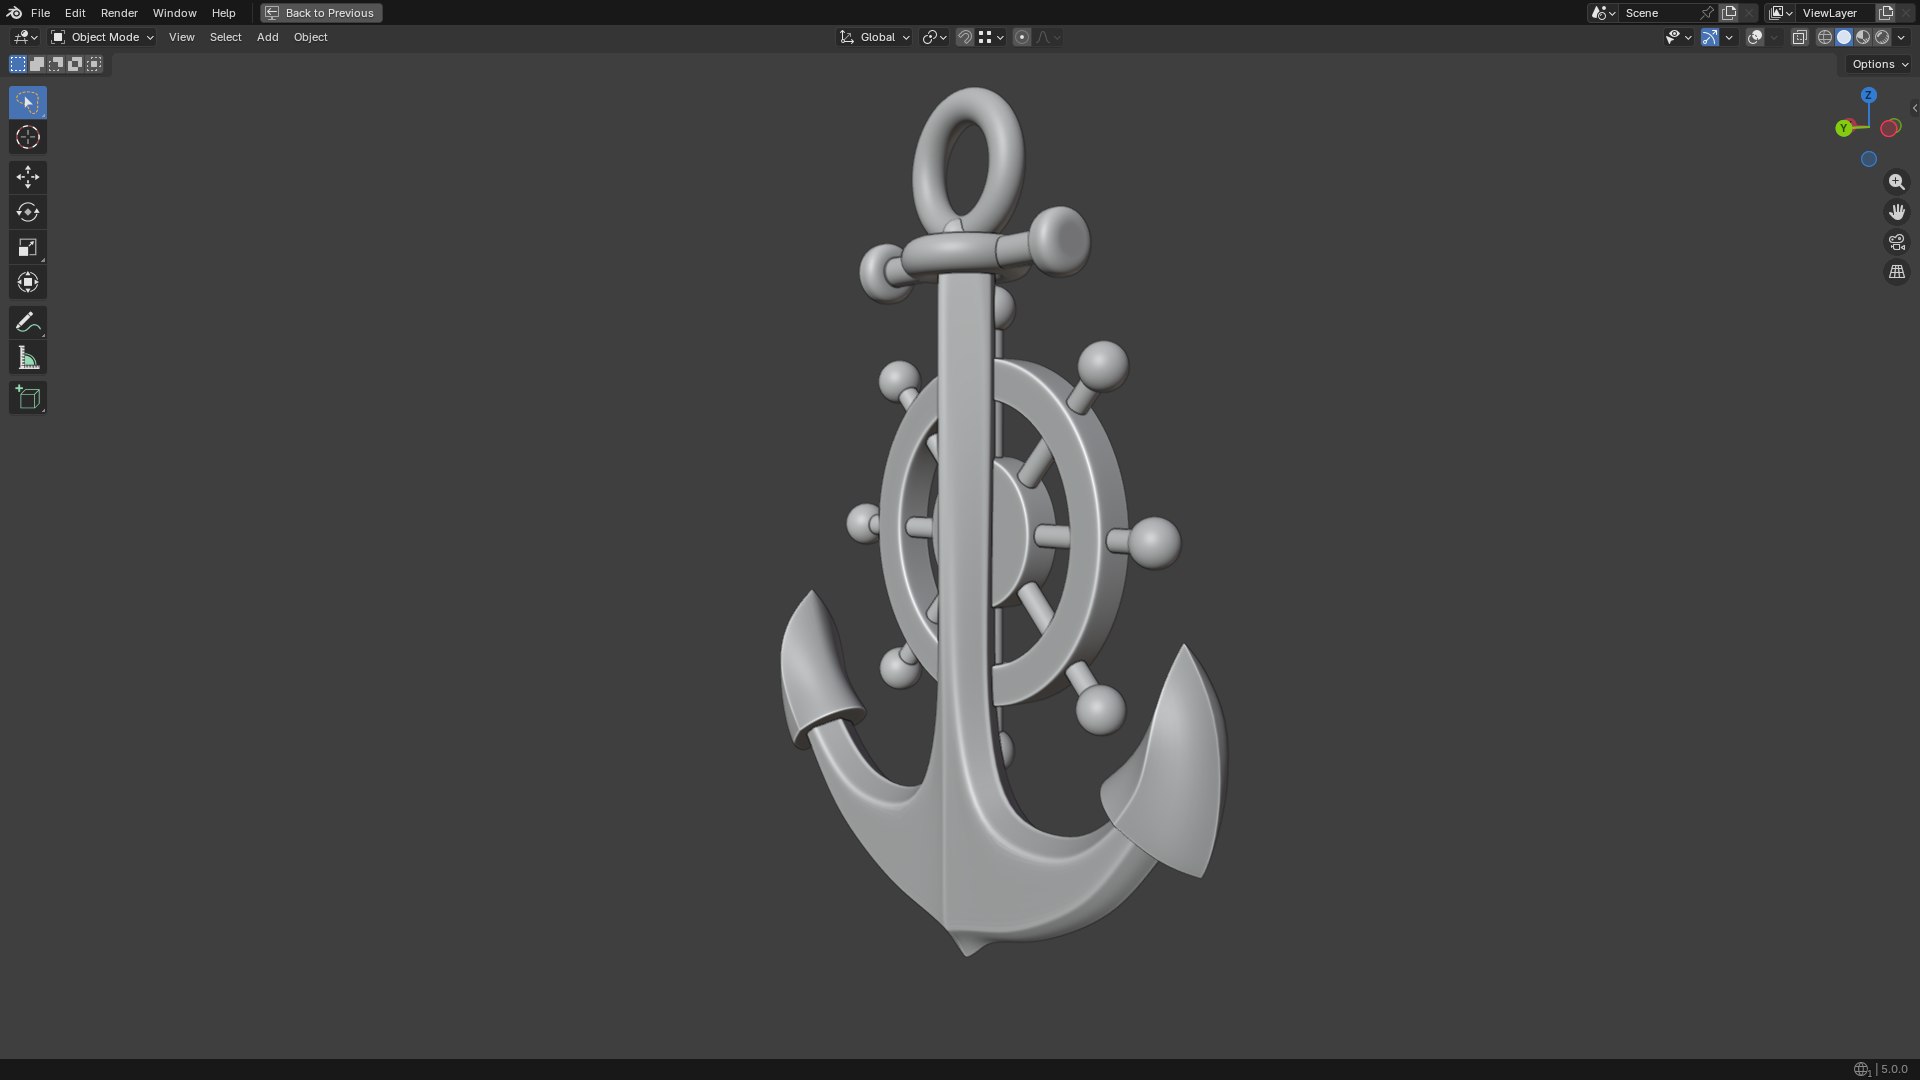Open the shading options dropdown arrow

1901,37
